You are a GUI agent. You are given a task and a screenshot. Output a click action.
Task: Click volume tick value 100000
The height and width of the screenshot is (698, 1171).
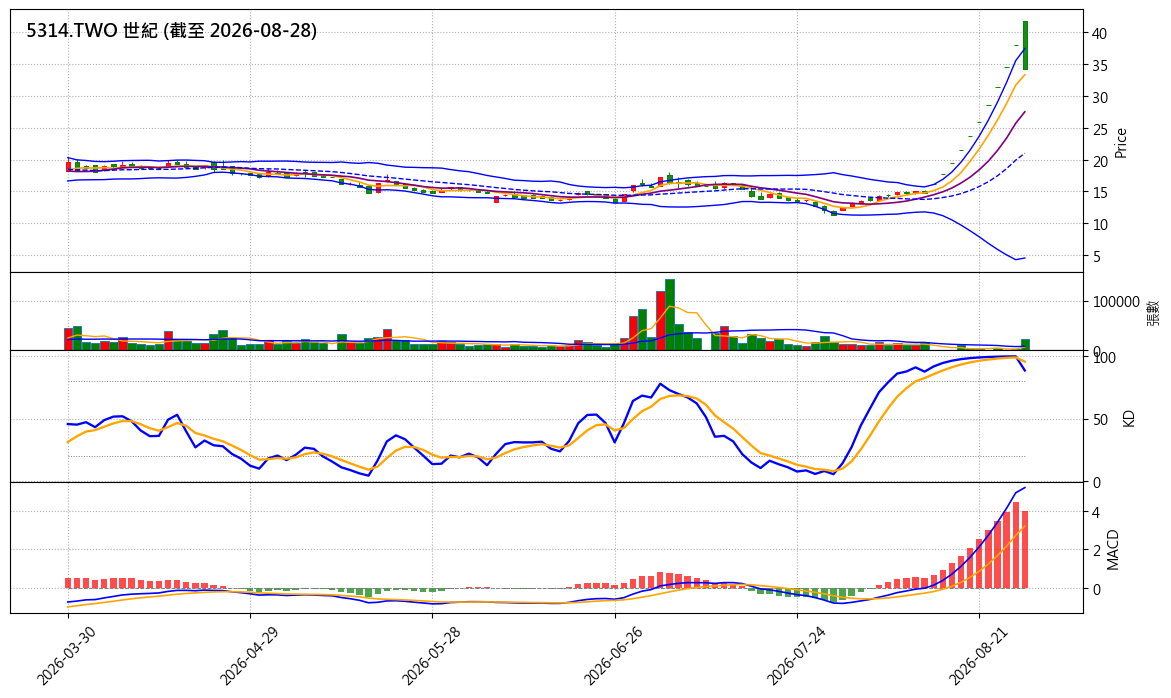click(1116, 302)
